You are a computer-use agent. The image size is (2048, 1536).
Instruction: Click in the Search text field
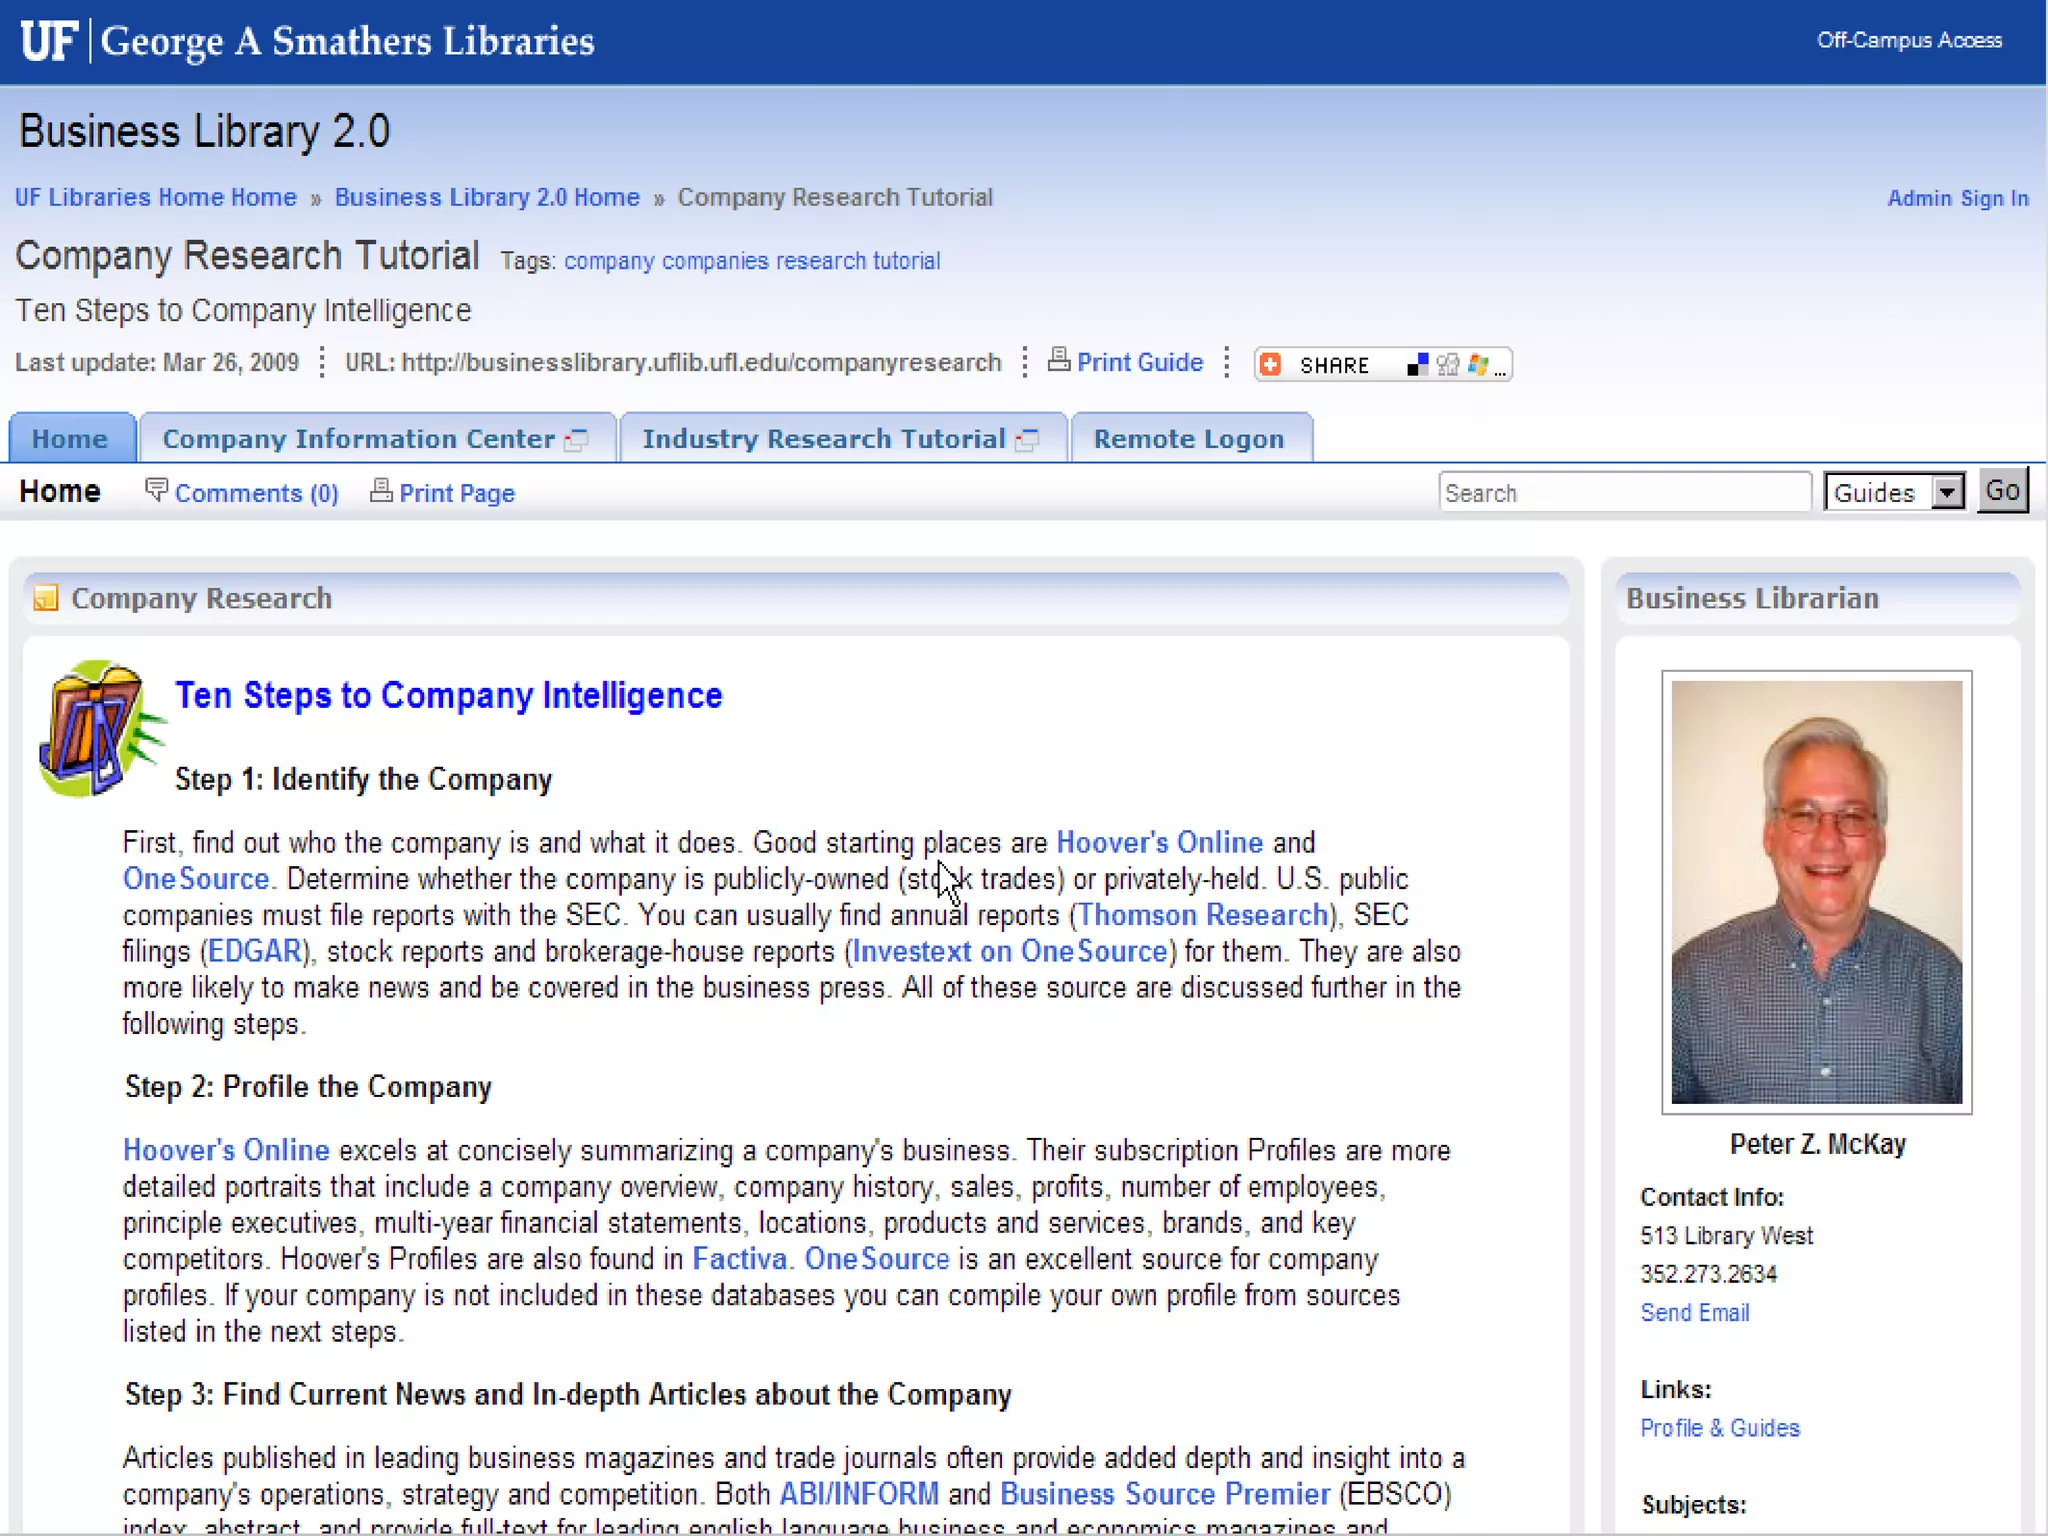pos(1623,492)
